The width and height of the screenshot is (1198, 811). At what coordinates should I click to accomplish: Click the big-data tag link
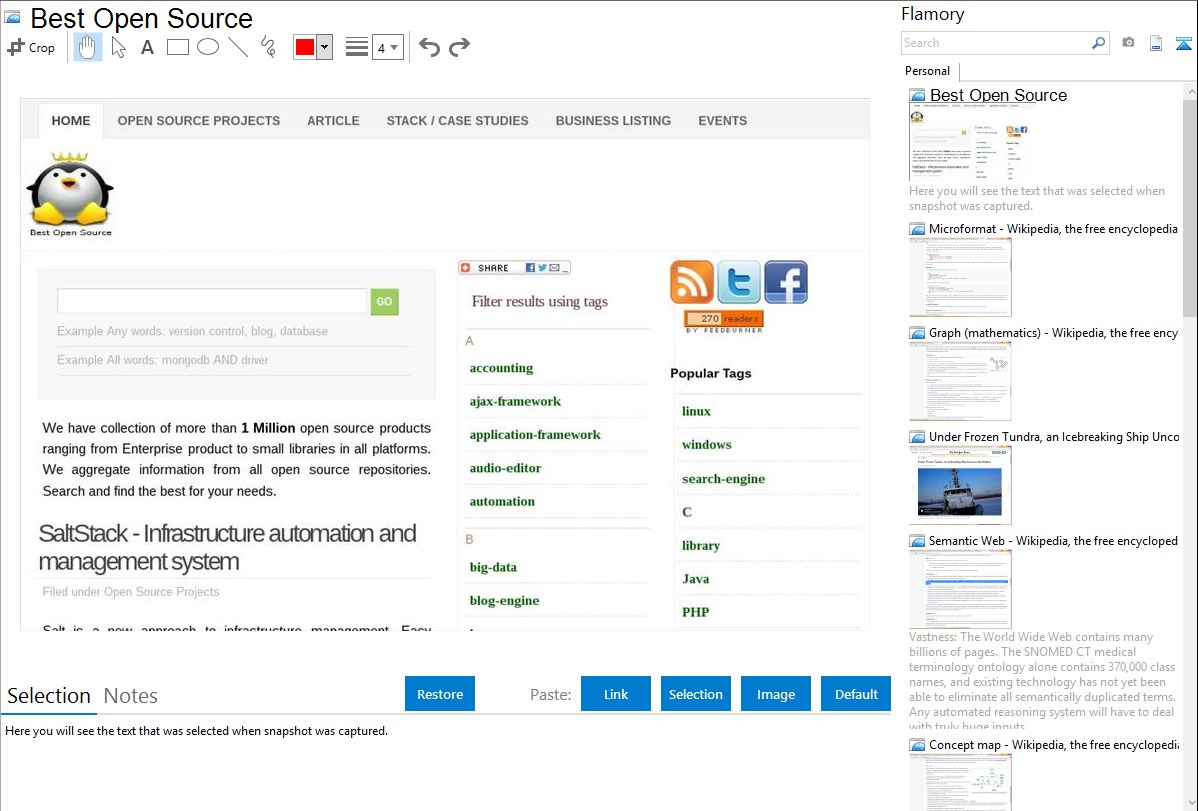493,567
